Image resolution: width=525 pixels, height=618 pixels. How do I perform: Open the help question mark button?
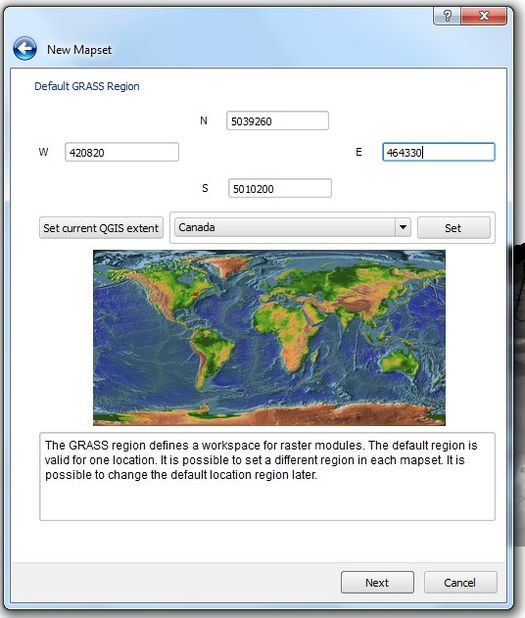click(447, 16)
